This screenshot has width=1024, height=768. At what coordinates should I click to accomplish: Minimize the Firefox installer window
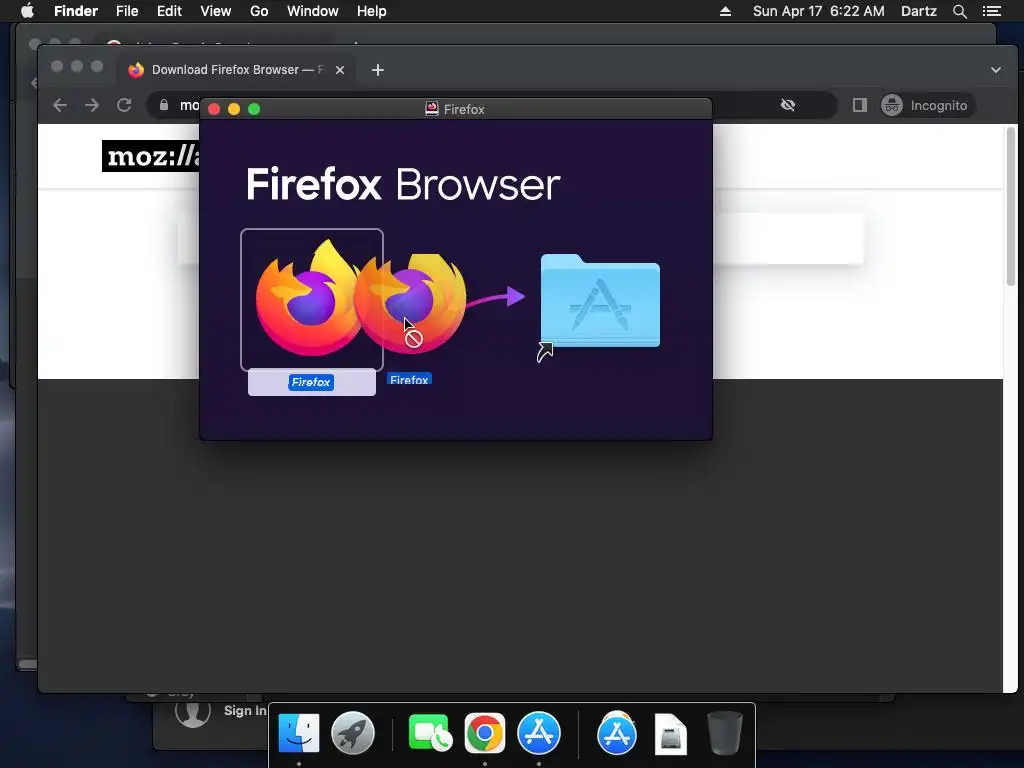(234, 109)
